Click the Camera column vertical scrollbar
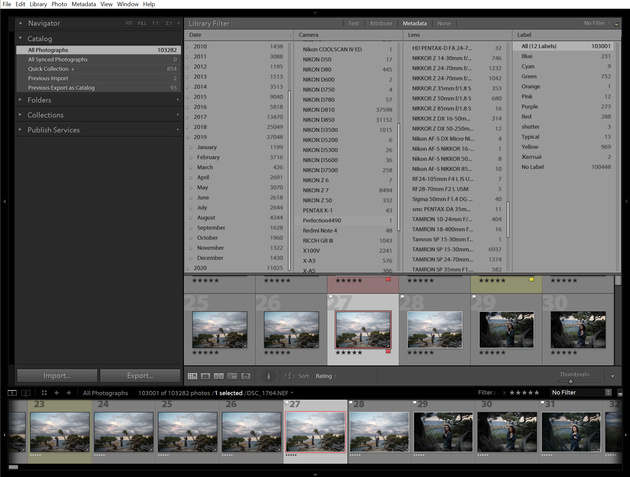 pyautogui.click(x=399, y=177)
